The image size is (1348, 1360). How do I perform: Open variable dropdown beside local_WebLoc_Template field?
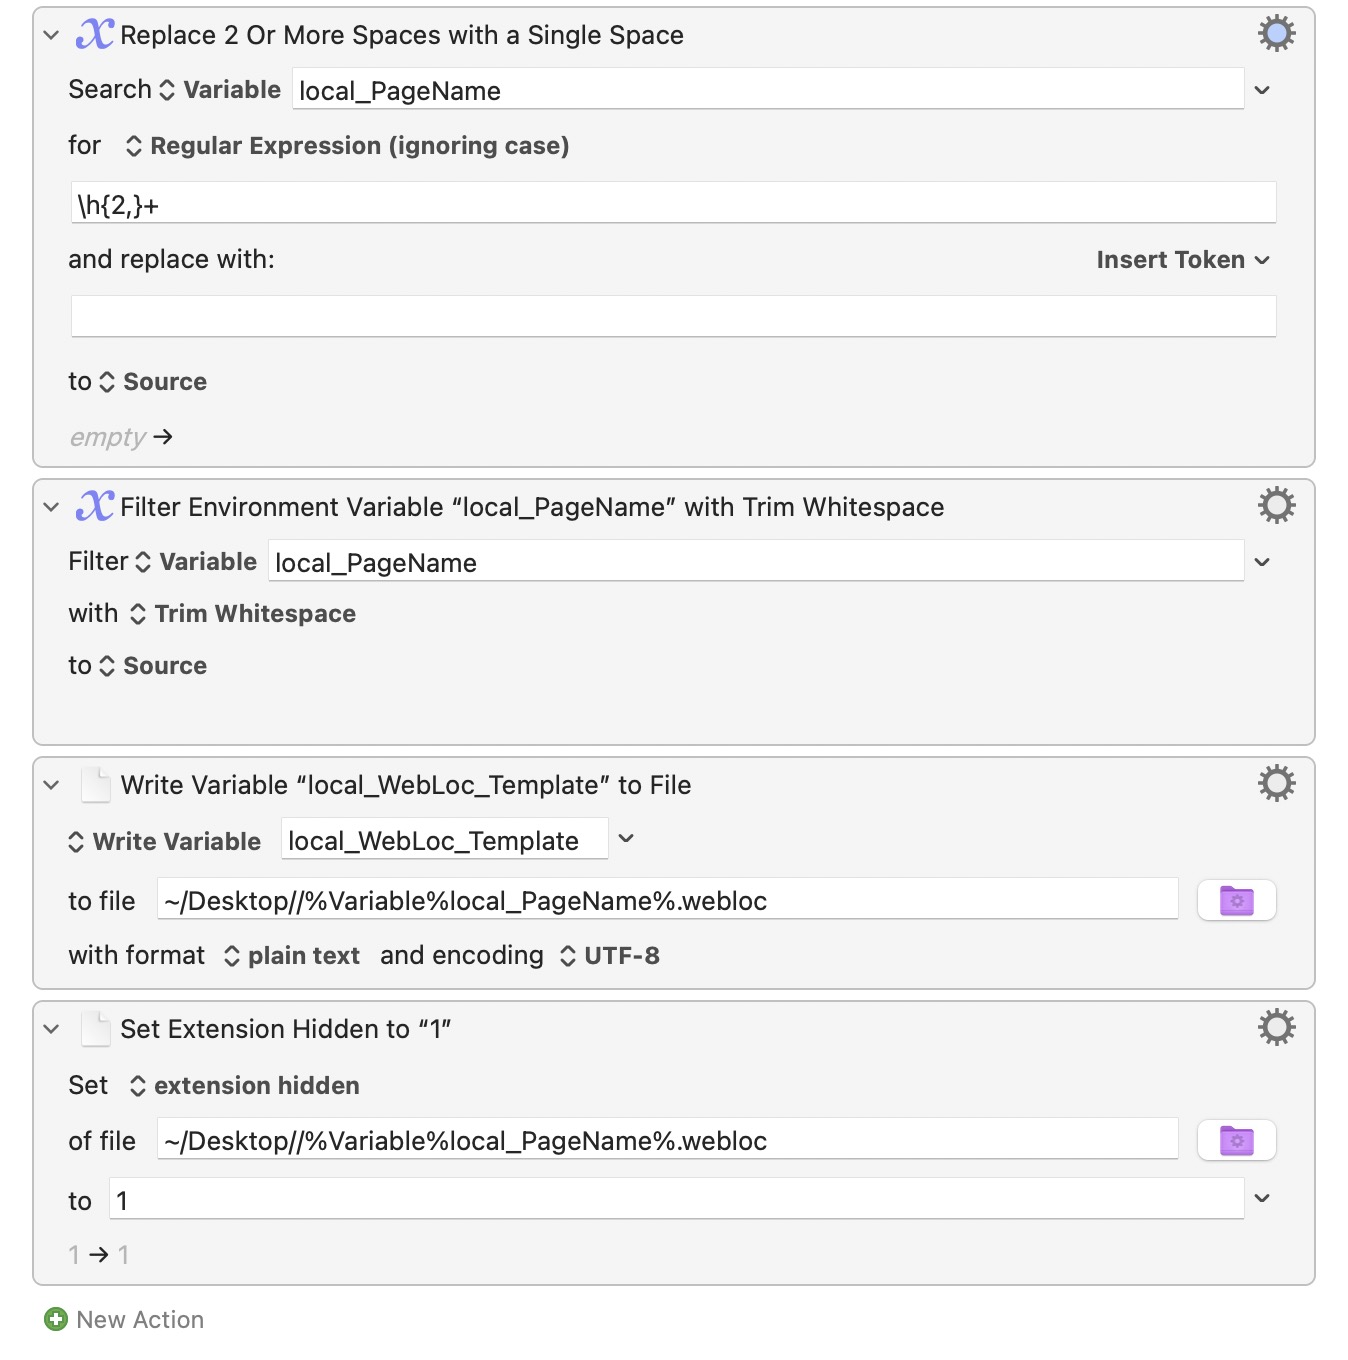click(626, 839)
